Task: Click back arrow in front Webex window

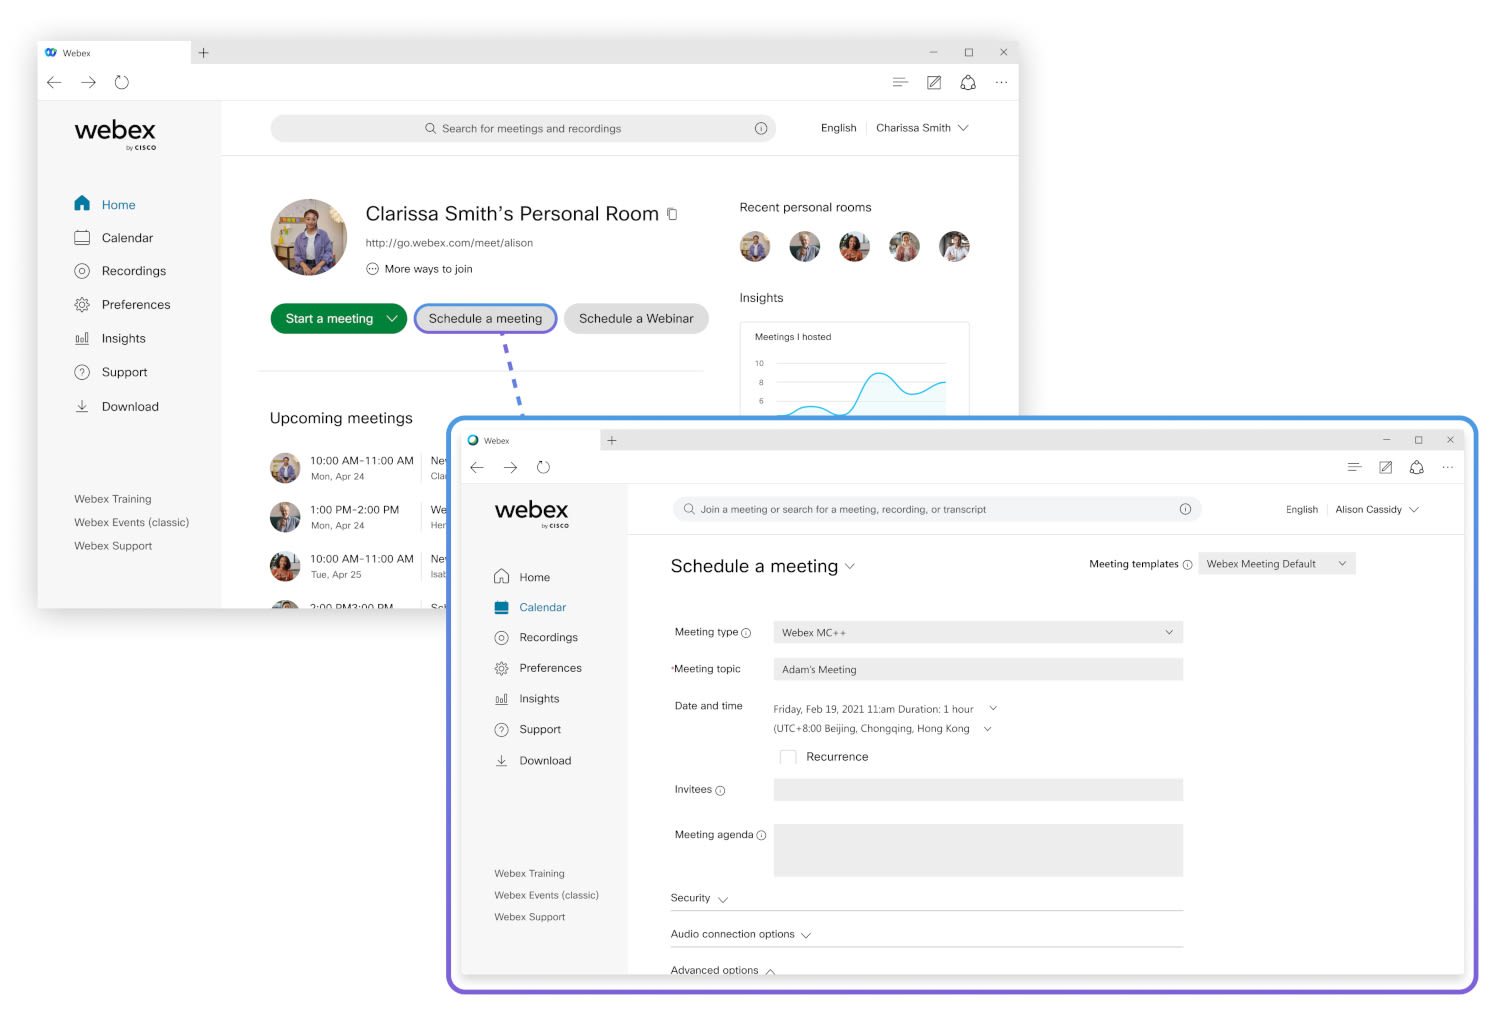Action: (x=477, y=468)
